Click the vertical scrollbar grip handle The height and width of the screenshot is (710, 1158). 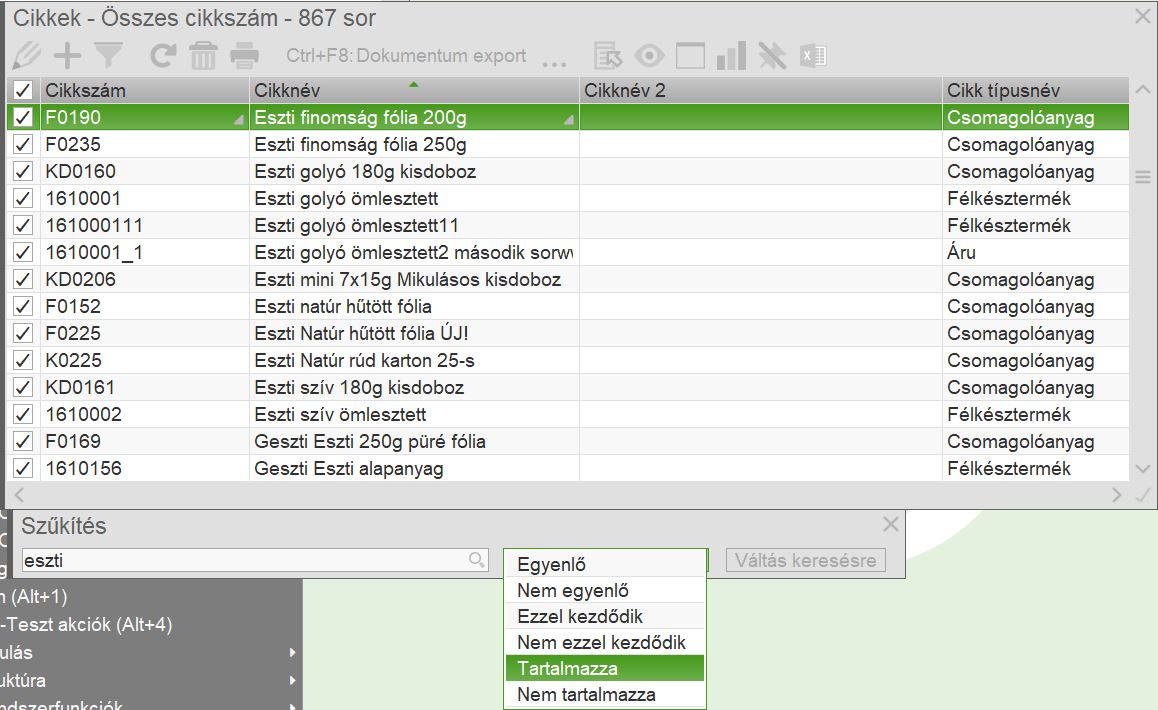[1142, 177]
